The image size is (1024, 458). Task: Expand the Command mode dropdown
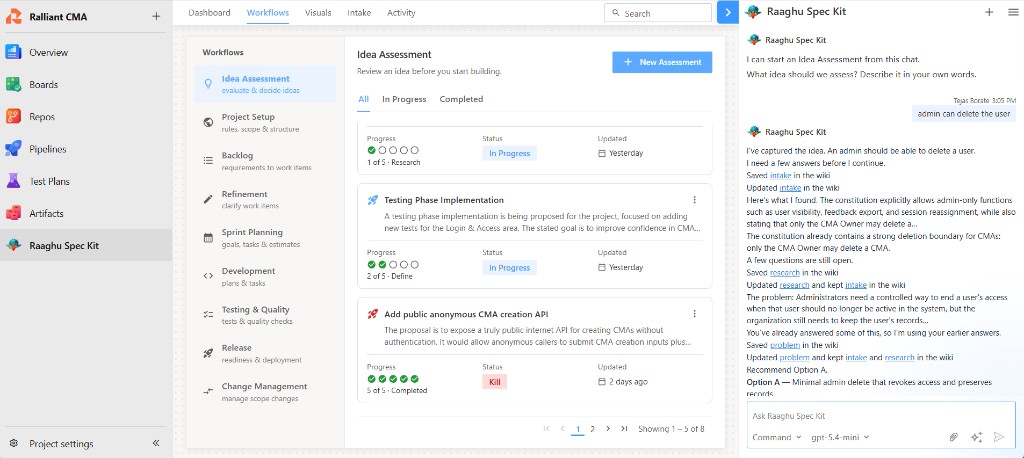[x=777, y=437]
